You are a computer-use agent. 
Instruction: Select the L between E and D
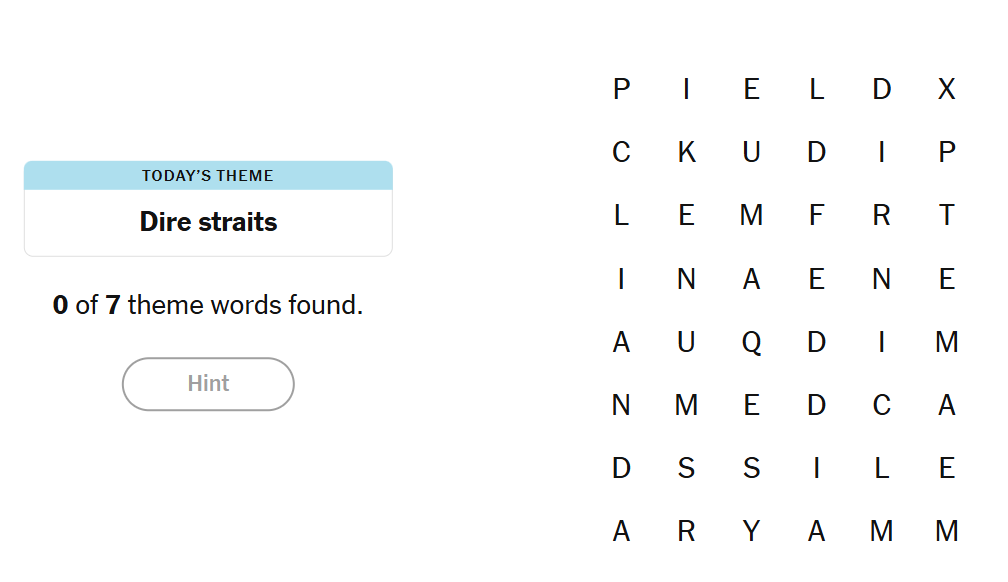[x=816, y=89]
